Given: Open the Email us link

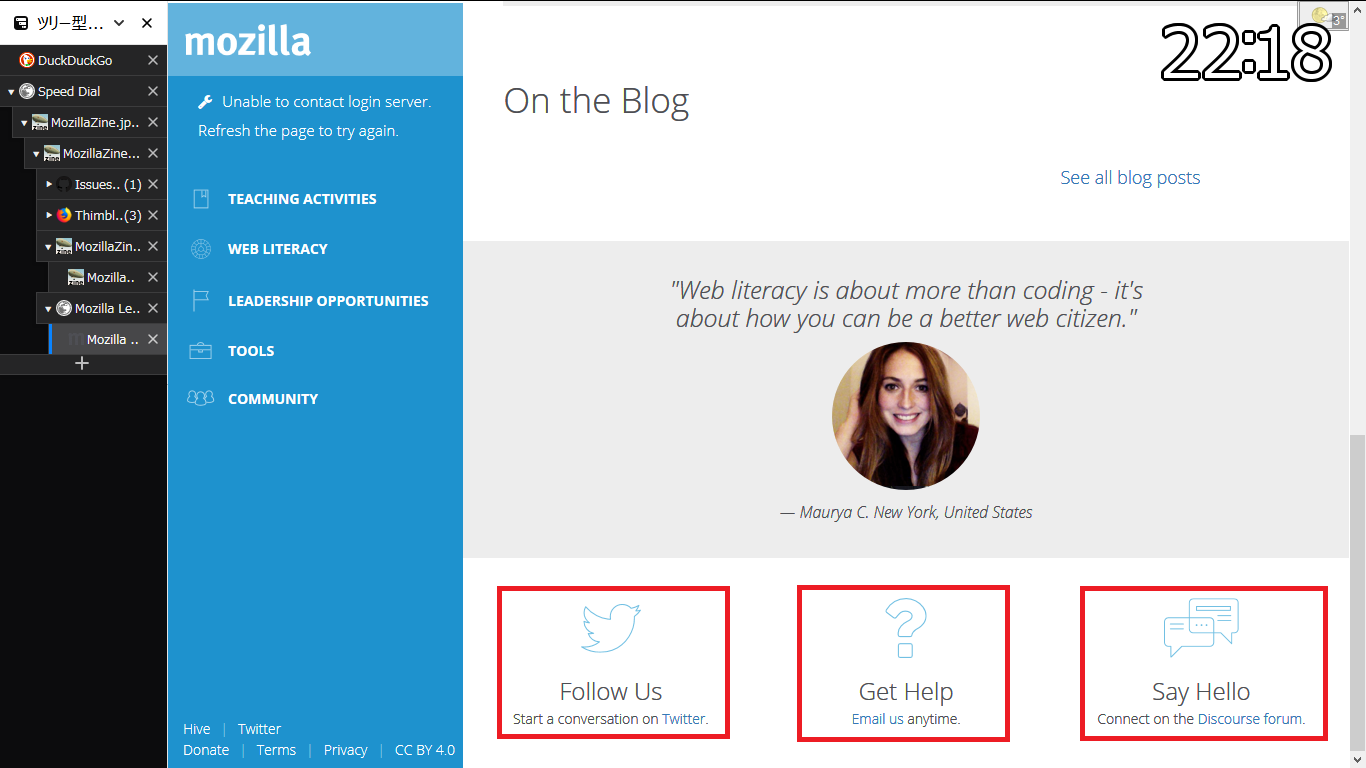Looking at the screenshot, I should [877, 719].
